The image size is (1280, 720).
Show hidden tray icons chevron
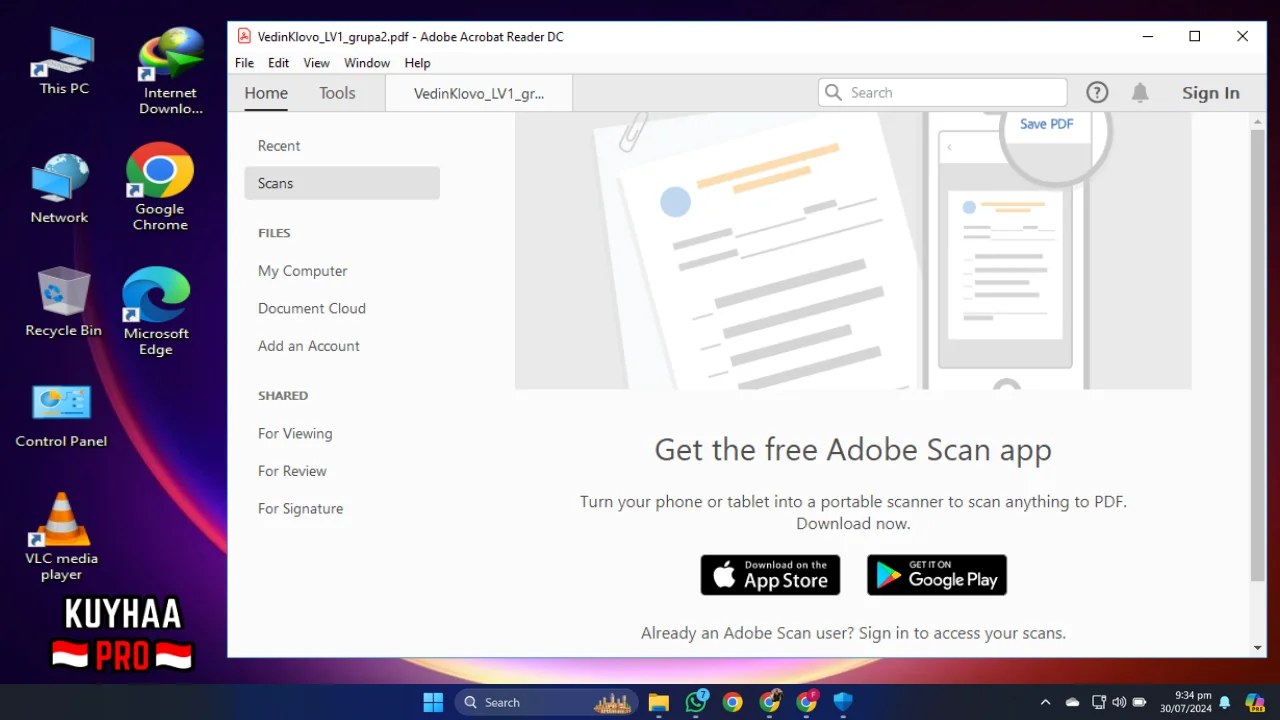1046,702
